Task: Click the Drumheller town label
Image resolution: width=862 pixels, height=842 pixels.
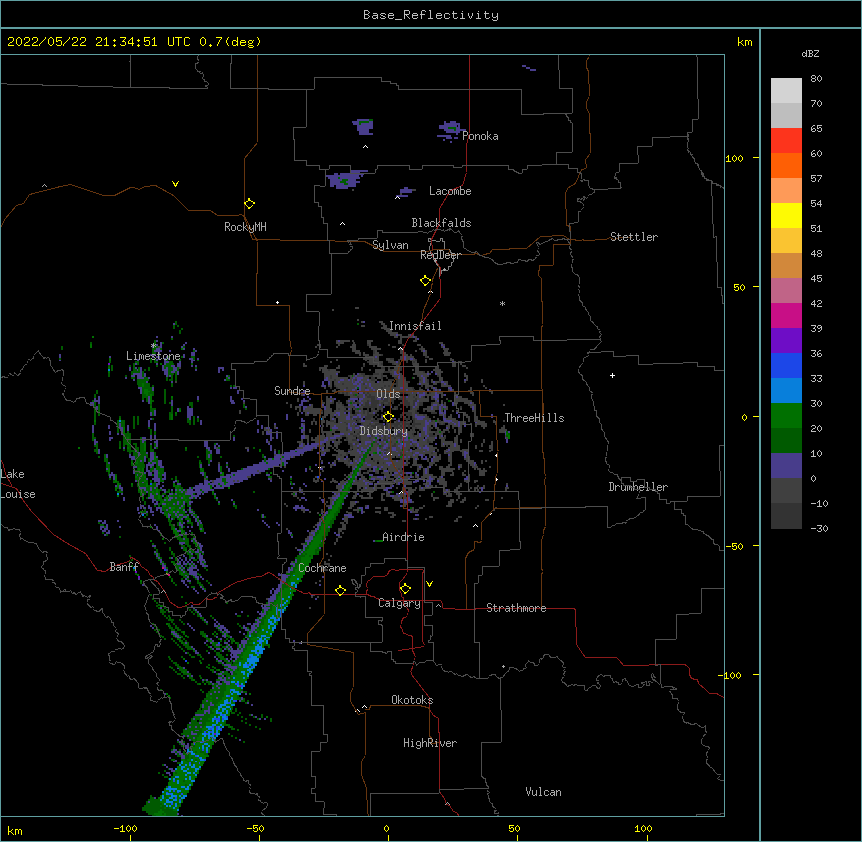Action: click(638, 487)
